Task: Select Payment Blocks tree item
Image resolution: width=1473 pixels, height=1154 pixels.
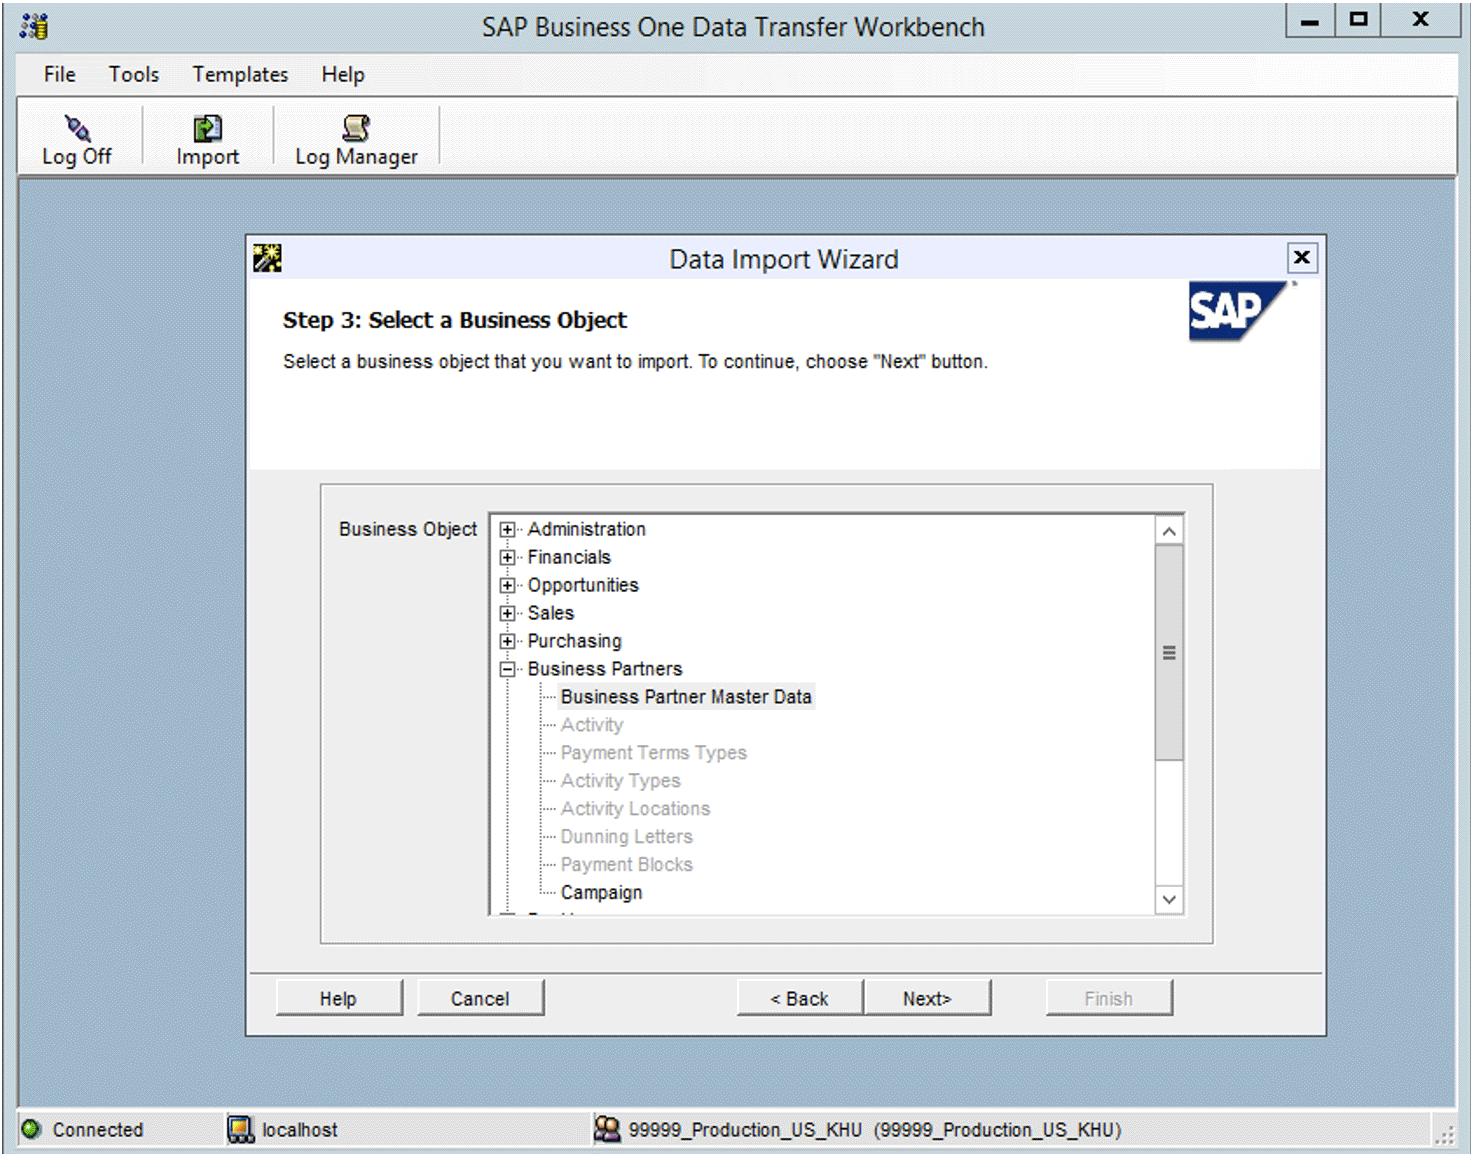Action: click(x=626, y=865)
